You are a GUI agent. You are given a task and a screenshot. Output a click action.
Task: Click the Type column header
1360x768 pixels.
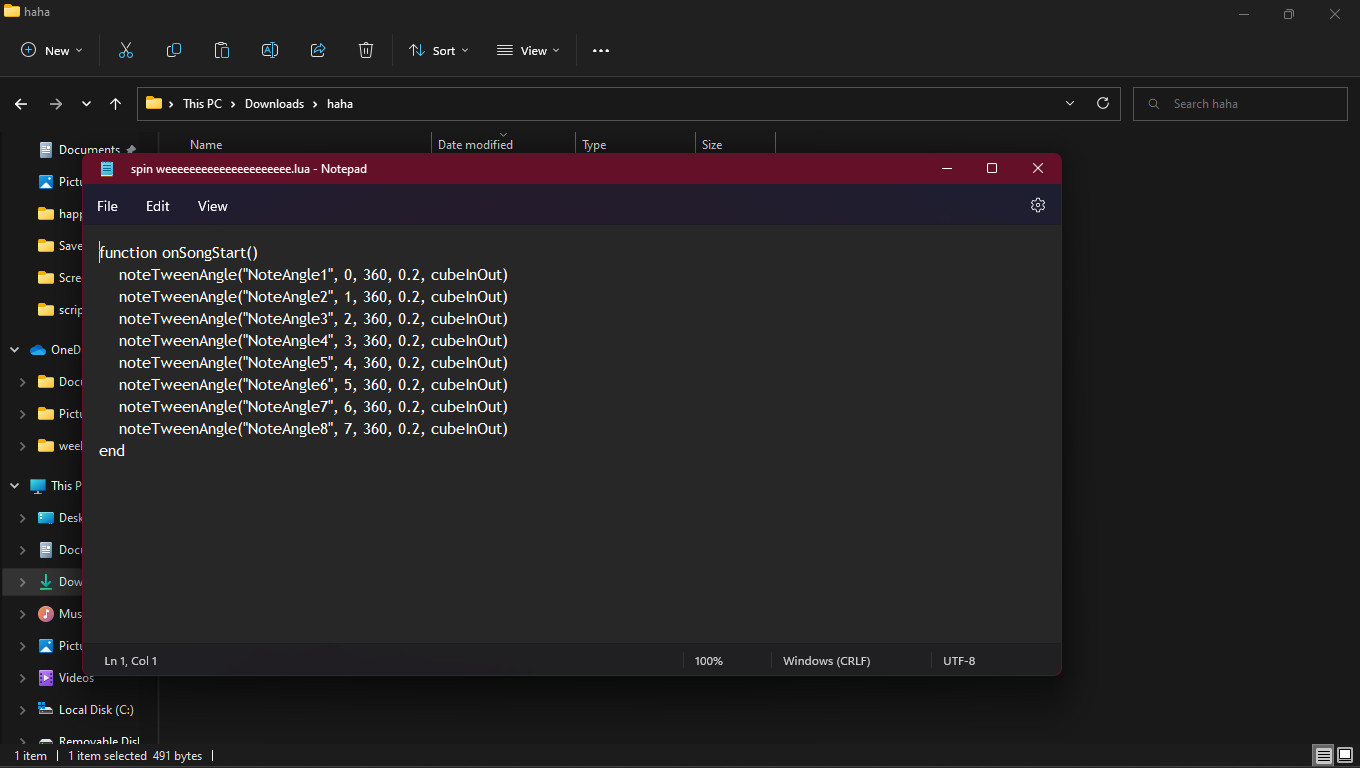point(635,145)
